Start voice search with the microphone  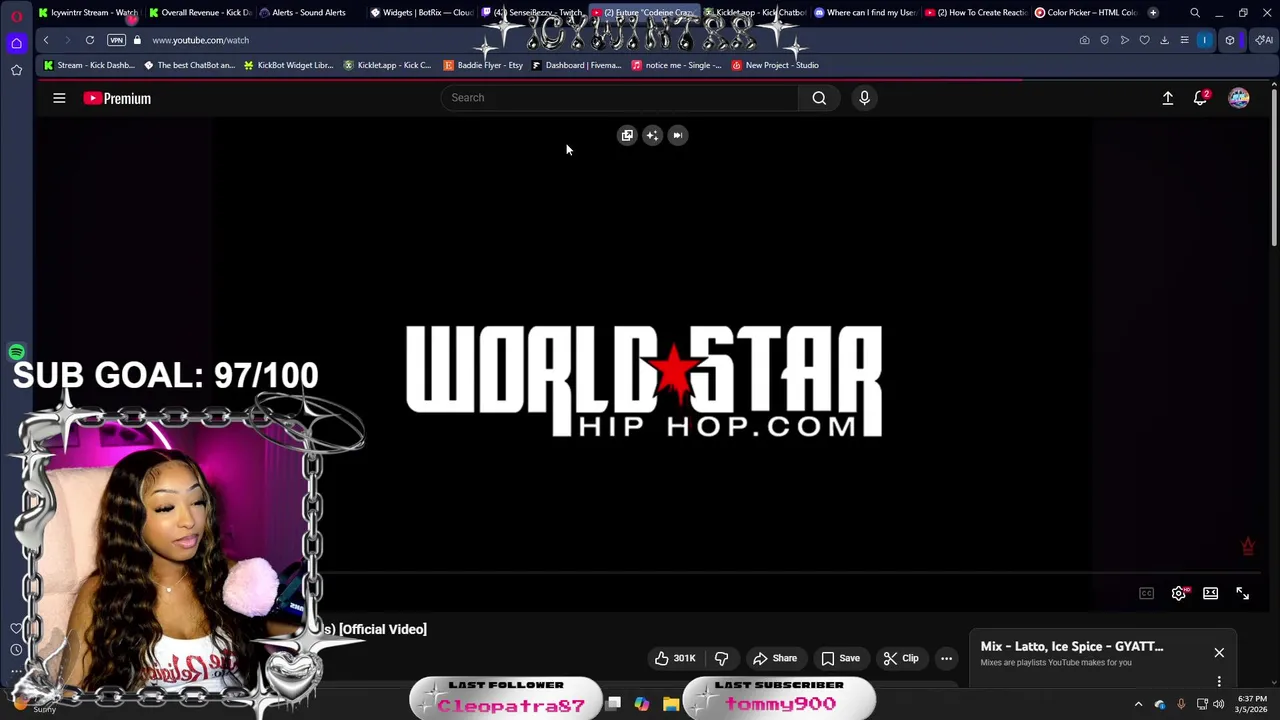(864, 98)
